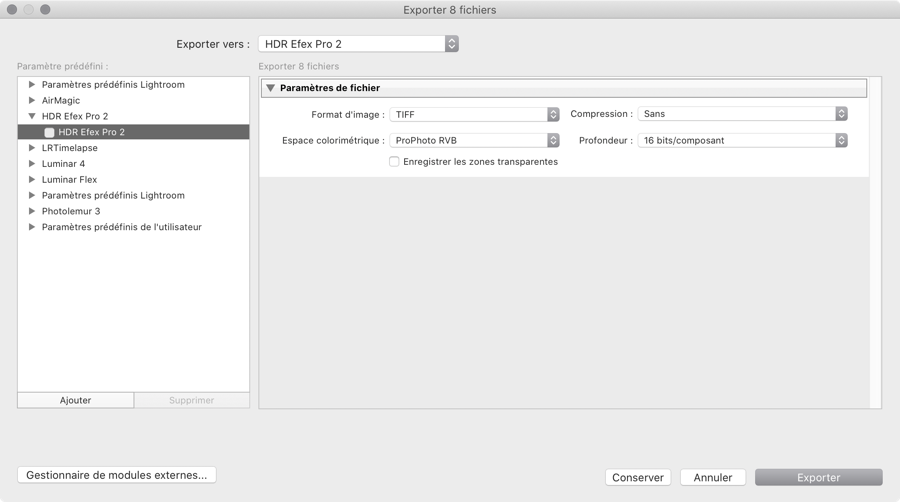
Task: Open Profondeur 16 bits/composant dropdown
Action: 742,140
